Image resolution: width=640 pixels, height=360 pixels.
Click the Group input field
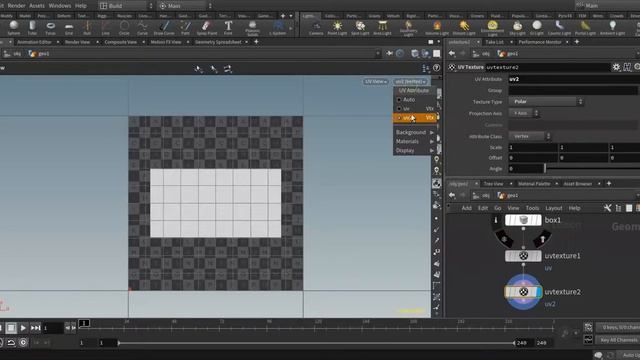coord(573,90)
